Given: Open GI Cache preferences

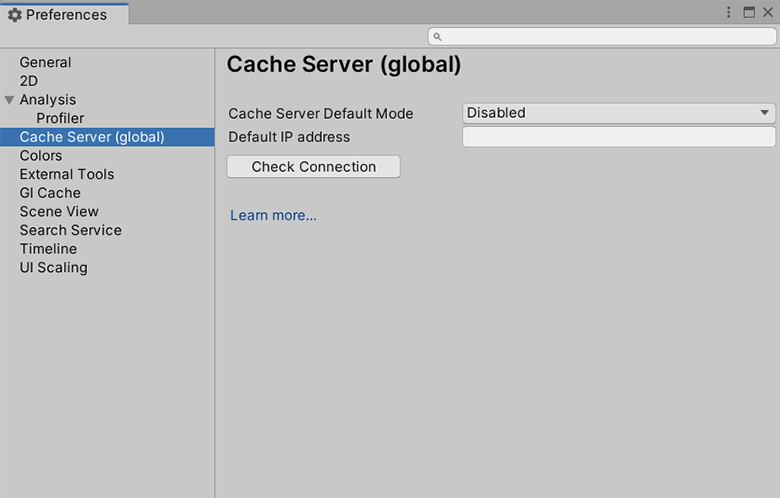Looking at the screenshot, I should (50, 193).
